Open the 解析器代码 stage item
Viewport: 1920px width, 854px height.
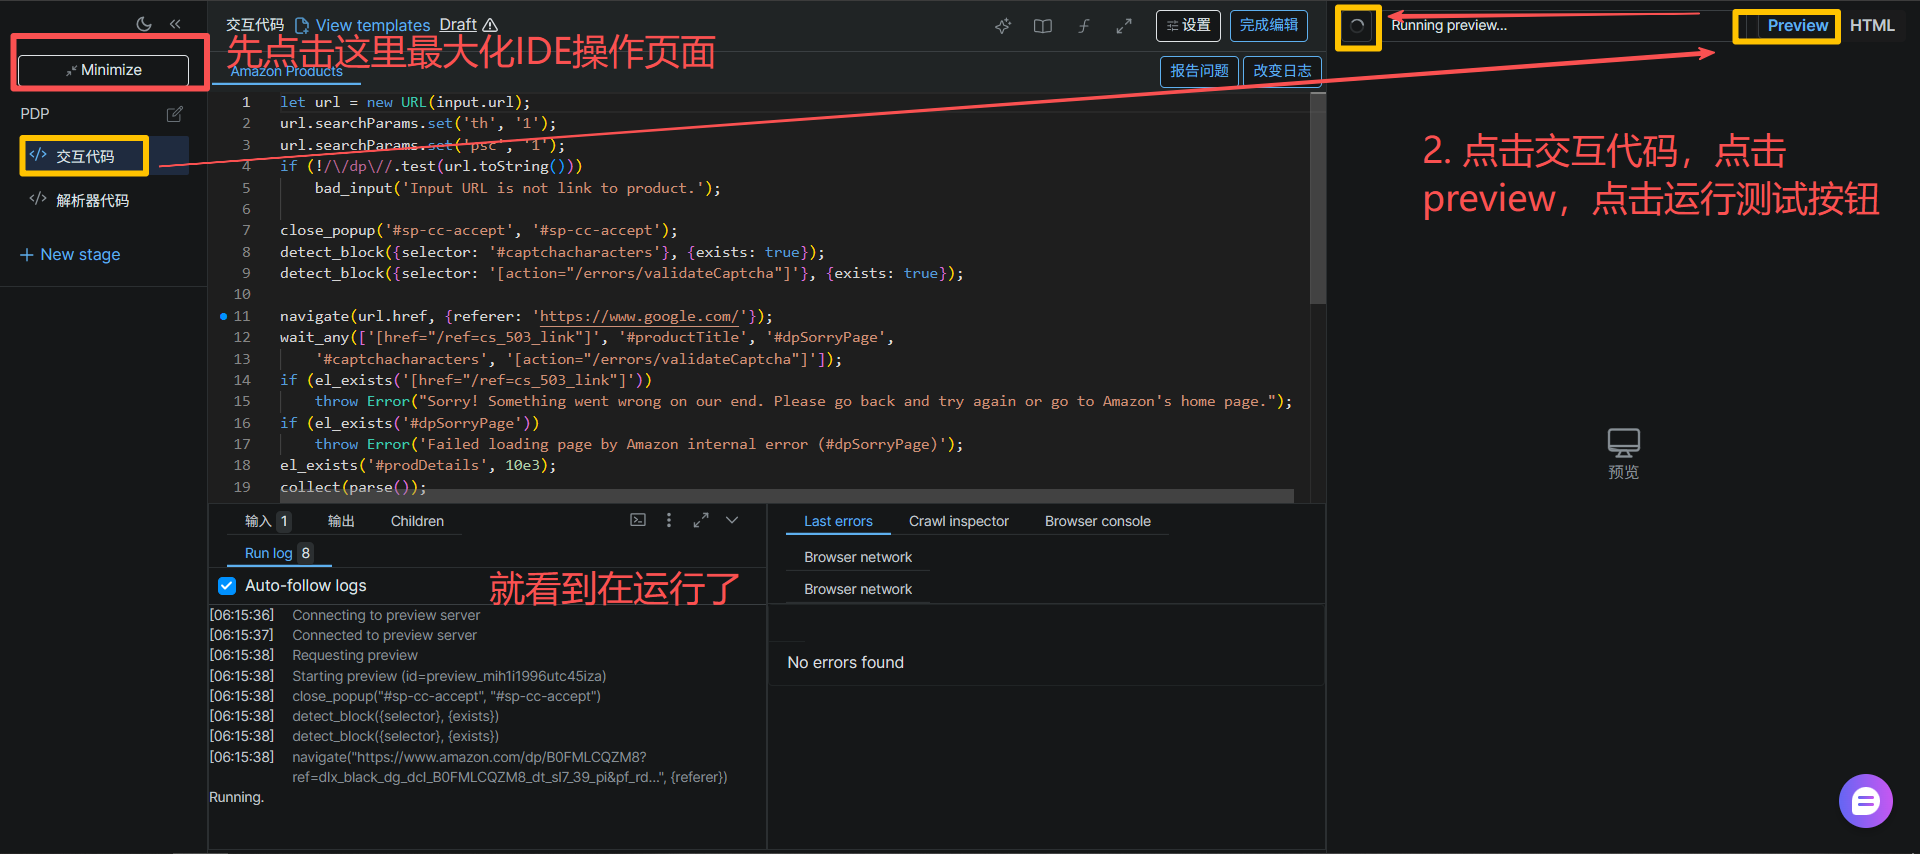point(93,200)
